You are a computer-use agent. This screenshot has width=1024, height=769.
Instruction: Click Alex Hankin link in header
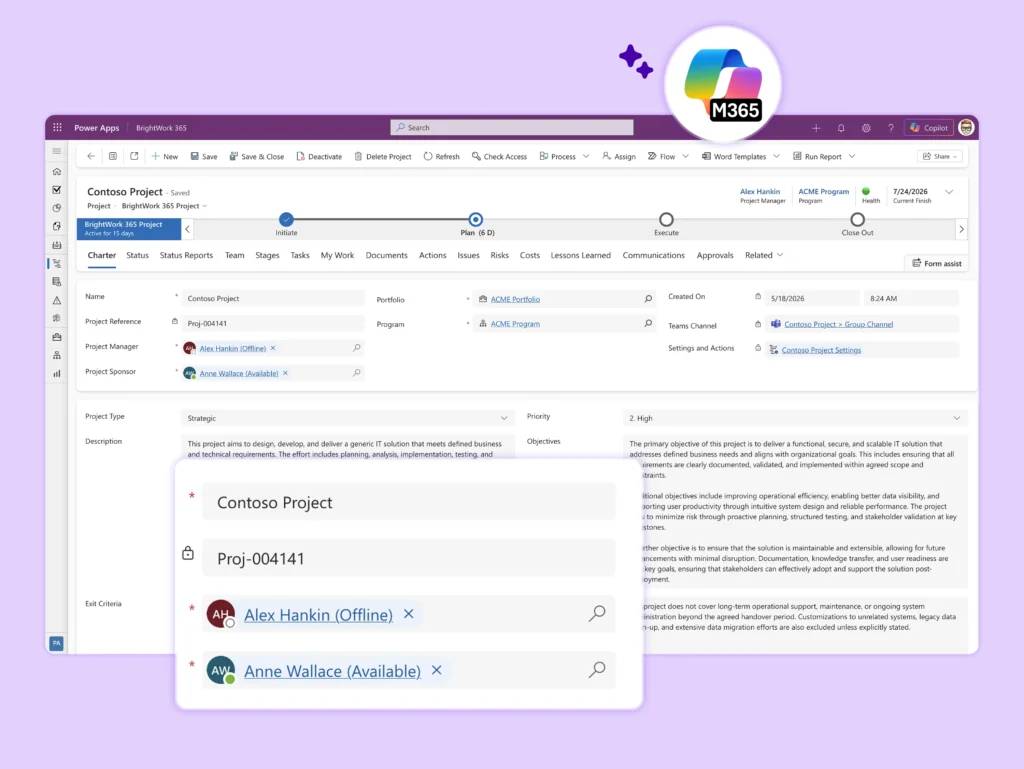(760, 192)
